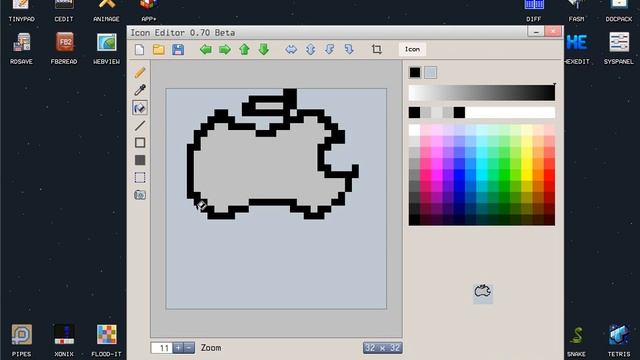Launch the FLOOD-IT game icon

pos(106,340)
